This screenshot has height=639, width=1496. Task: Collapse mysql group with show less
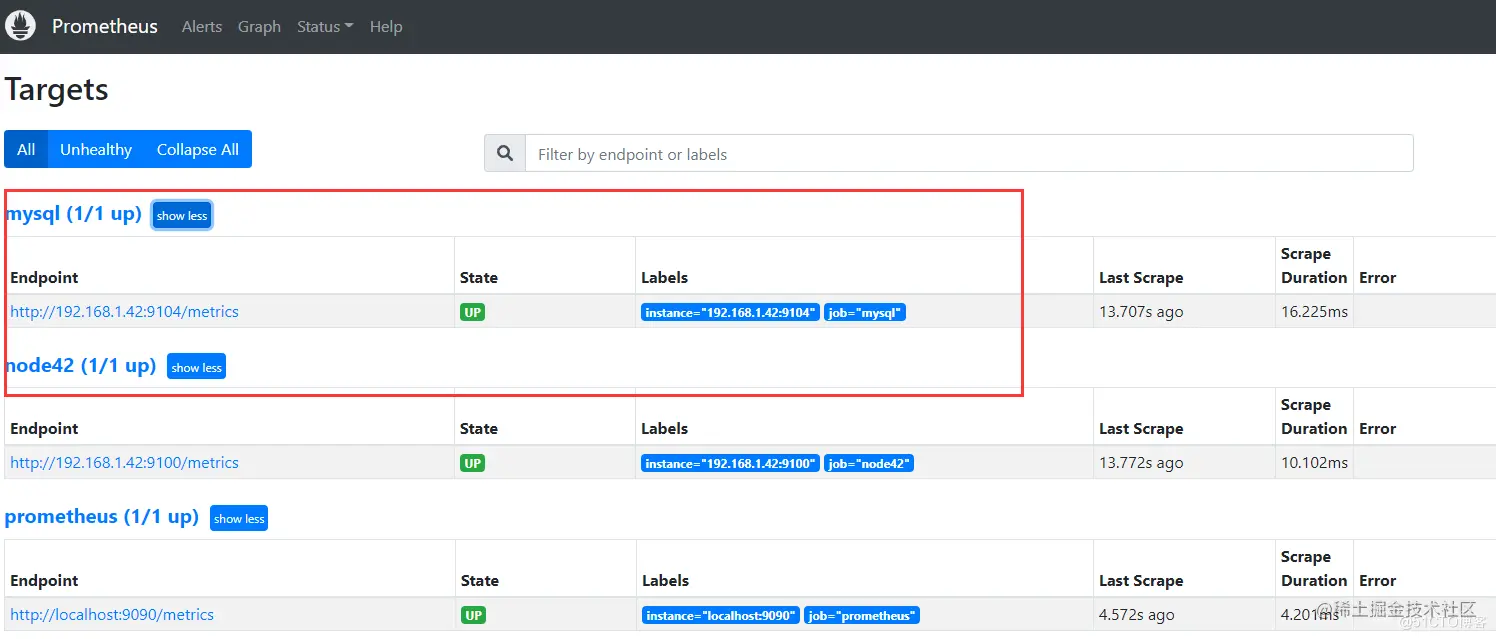[x=182, y=215]
